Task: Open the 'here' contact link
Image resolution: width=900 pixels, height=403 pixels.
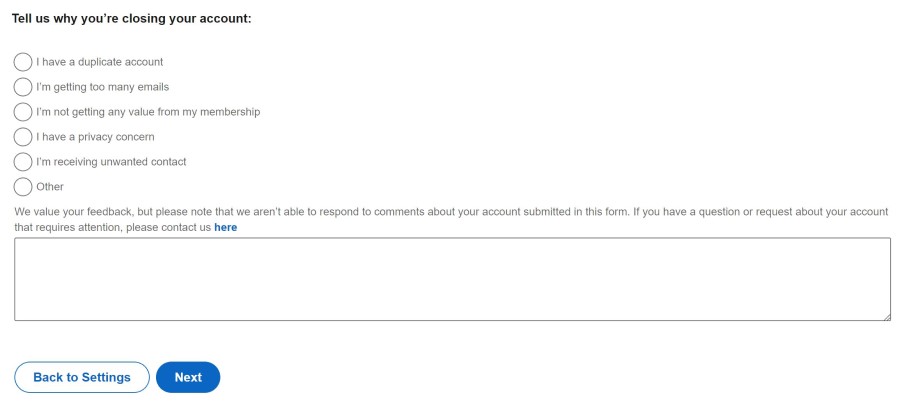Action: (x=225, y=227)
